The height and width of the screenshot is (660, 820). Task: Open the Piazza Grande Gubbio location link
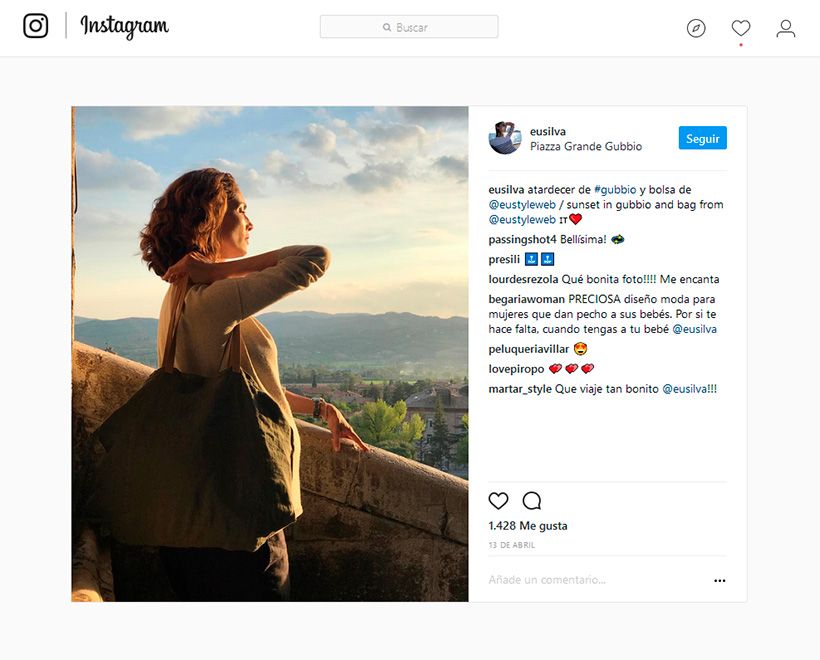click(x=586, y=146)
